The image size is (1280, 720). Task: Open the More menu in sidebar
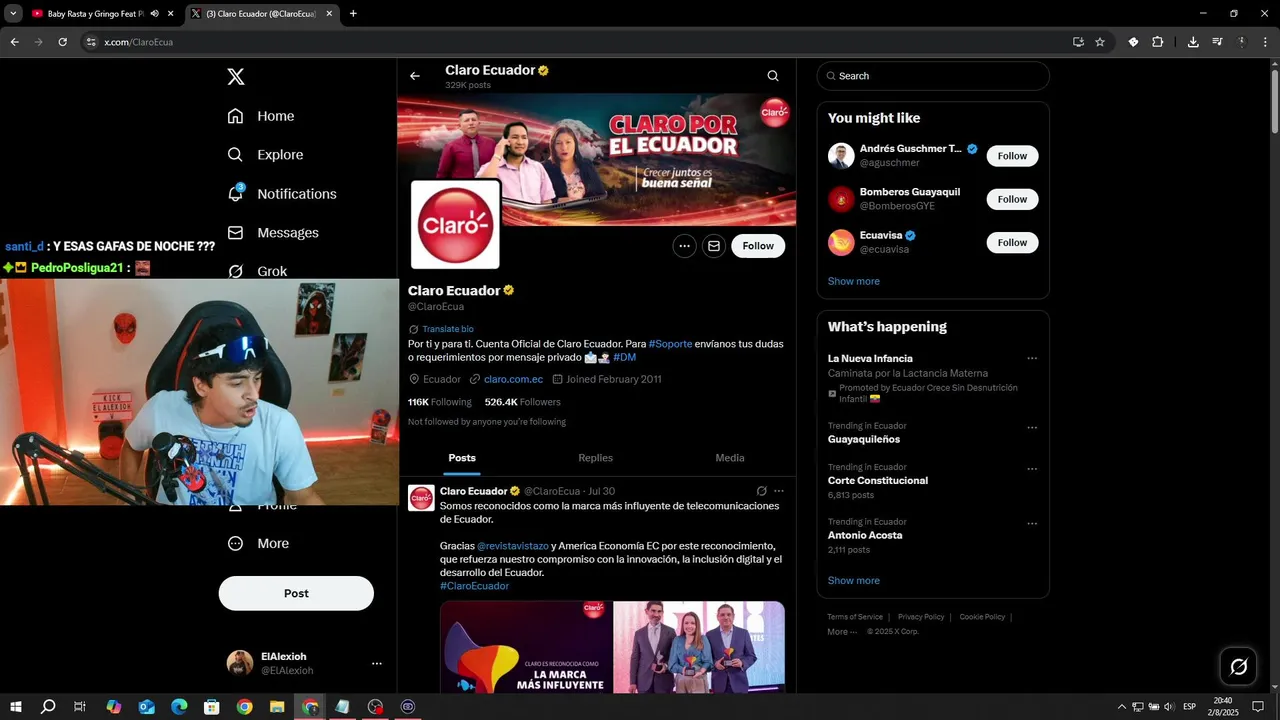tap(258, 544)
